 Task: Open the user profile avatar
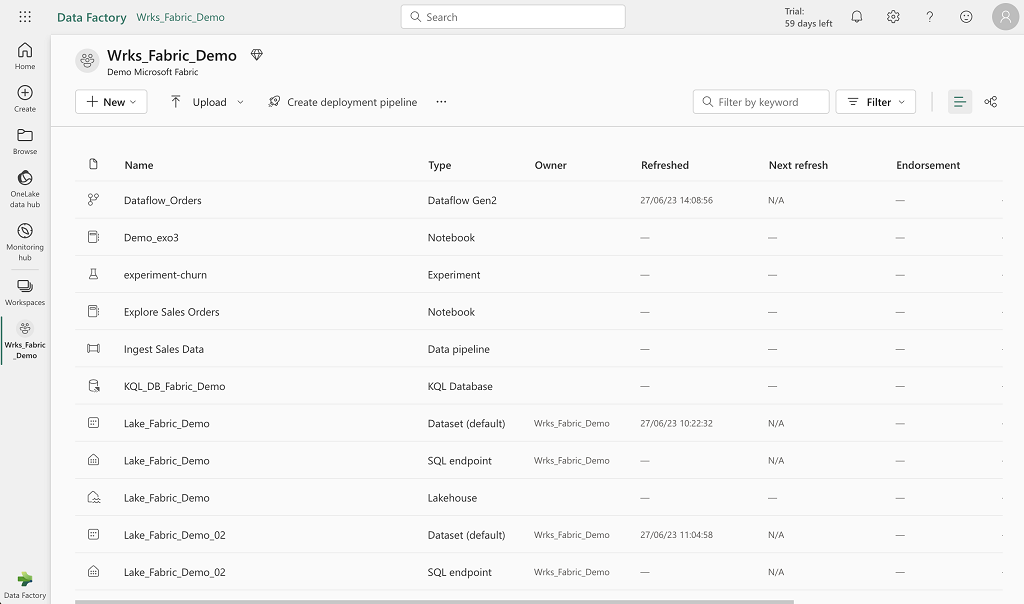[x=1006, y=17]
